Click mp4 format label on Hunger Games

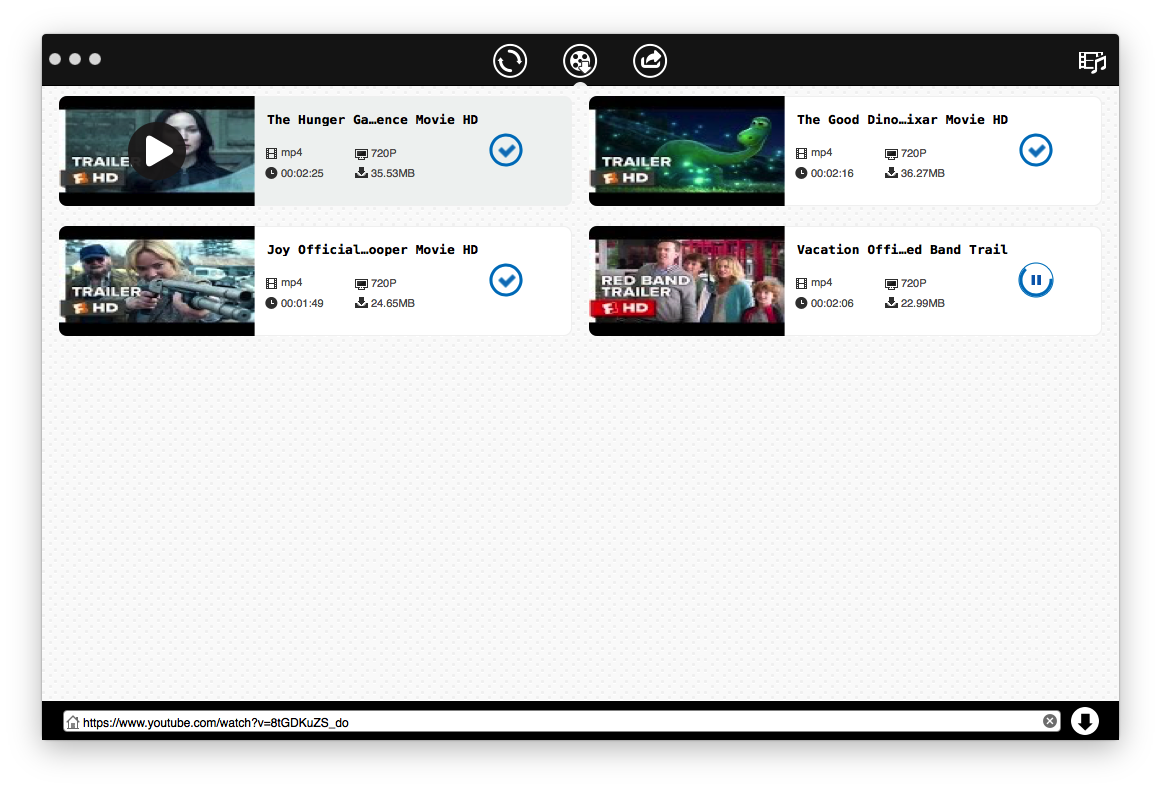292,153
